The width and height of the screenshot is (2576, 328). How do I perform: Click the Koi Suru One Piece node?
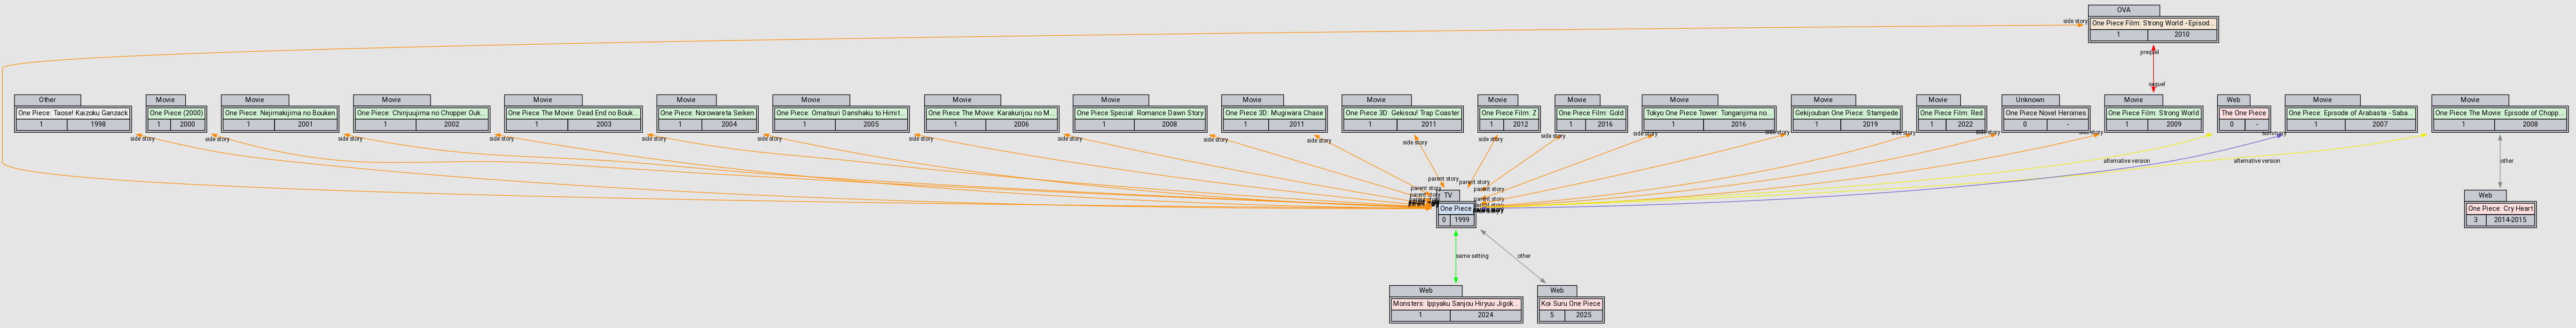[1570, 303]
